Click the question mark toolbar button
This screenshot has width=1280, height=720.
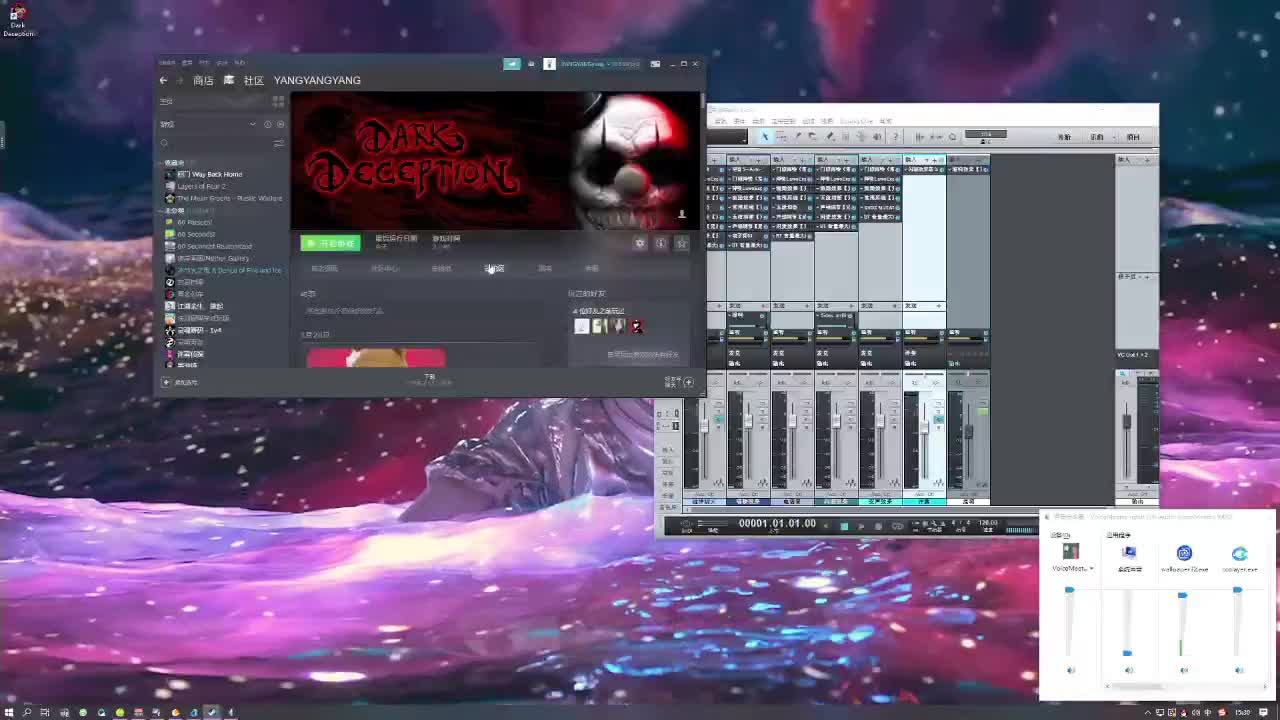click(895, 137)
